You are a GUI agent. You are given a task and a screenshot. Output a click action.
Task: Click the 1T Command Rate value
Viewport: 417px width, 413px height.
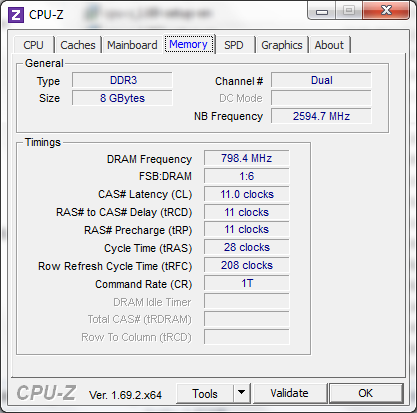pos(247,283)
